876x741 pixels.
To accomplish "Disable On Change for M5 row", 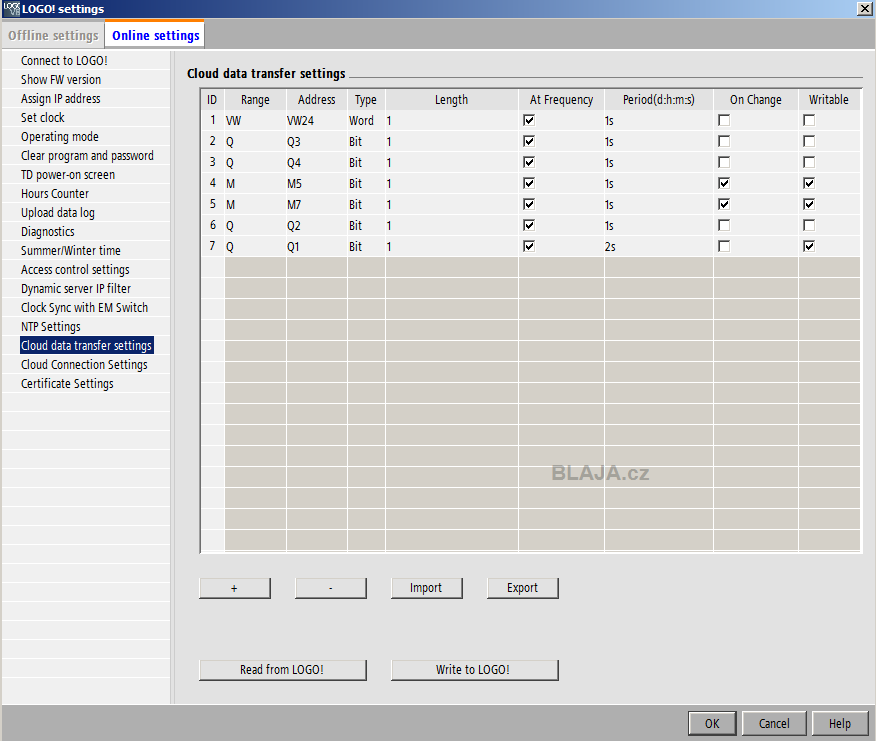I will tap(724, 183).
